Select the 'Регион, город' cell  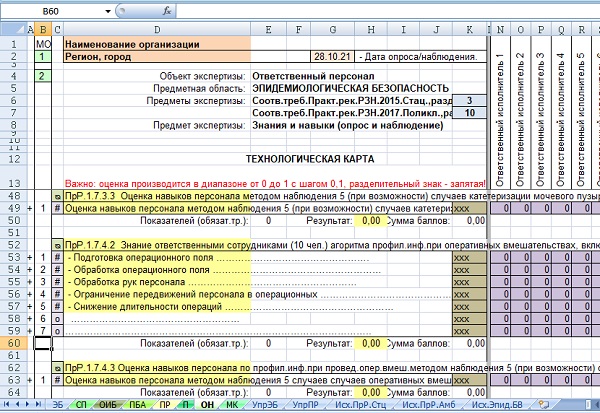pos(157,57)
